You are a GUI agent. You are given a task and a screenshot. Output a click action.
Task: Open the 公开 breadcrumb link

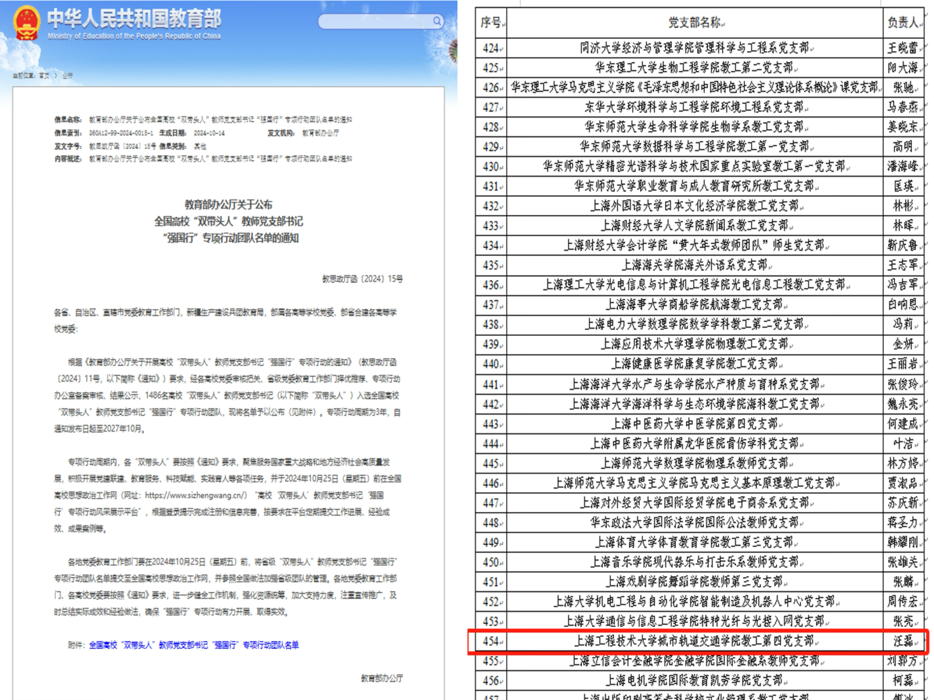pos(68,75)
